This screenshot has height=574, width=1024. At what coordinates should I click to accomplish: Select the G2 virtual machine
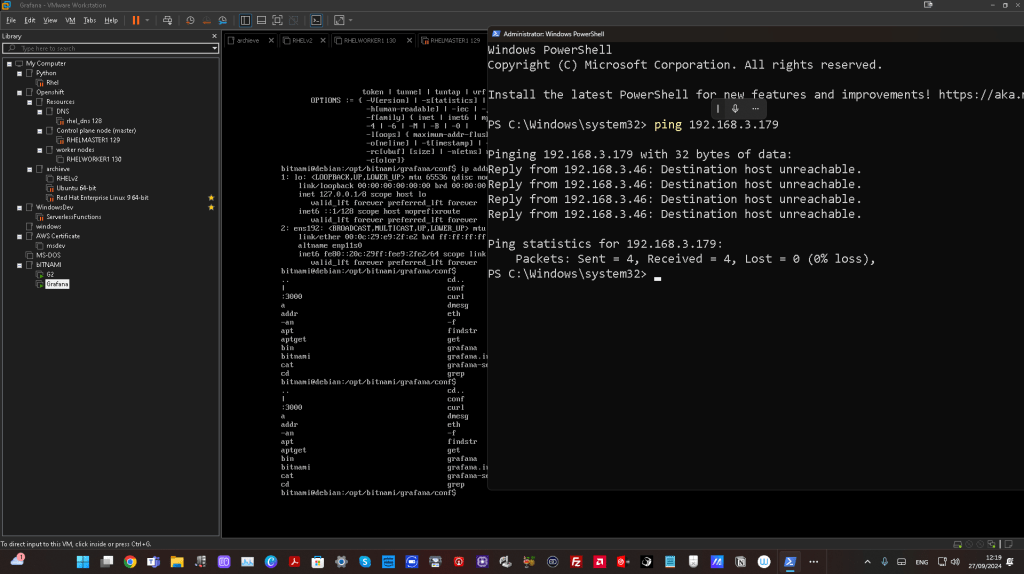(x=50, y=275)
